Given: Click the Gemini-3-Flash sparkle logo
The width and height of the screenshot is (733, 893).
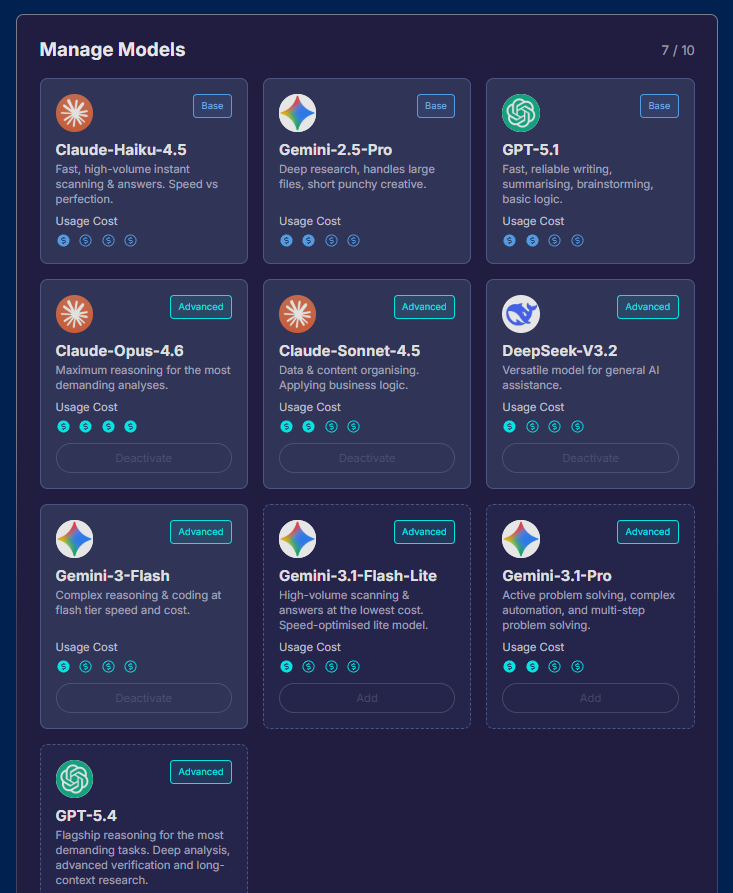Looking at the screenshot, I should tap(75, 539).
